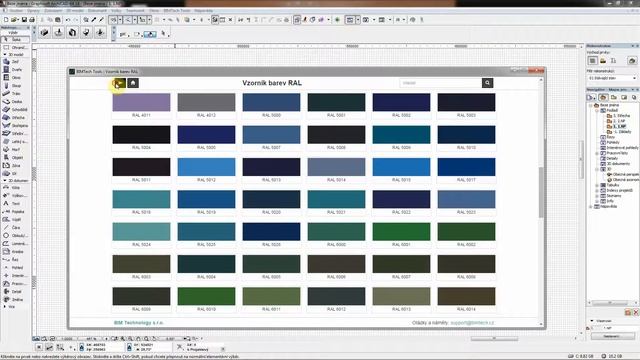Expand the Seznamy tree node
Viewport: 640px width, 360px height.
pyautogui.click(x=597, y=196)
